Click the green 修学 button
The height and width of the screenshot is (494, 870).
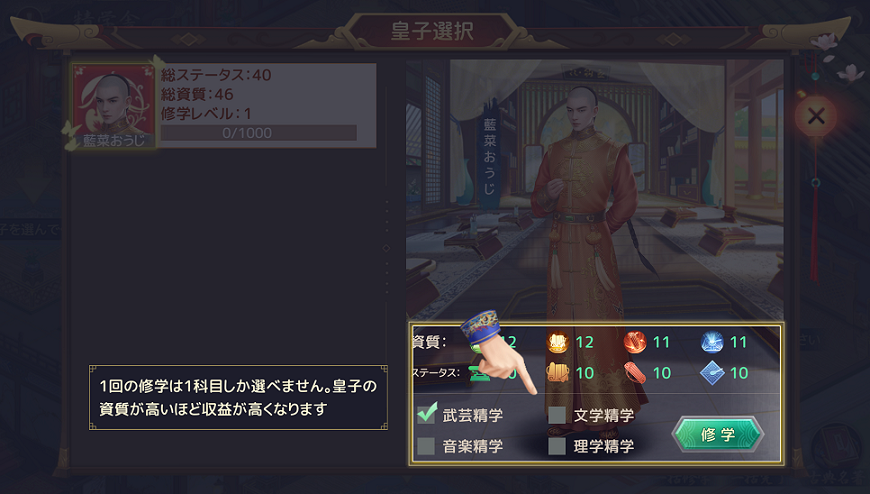pyautogui.click(x=718, y=434)
